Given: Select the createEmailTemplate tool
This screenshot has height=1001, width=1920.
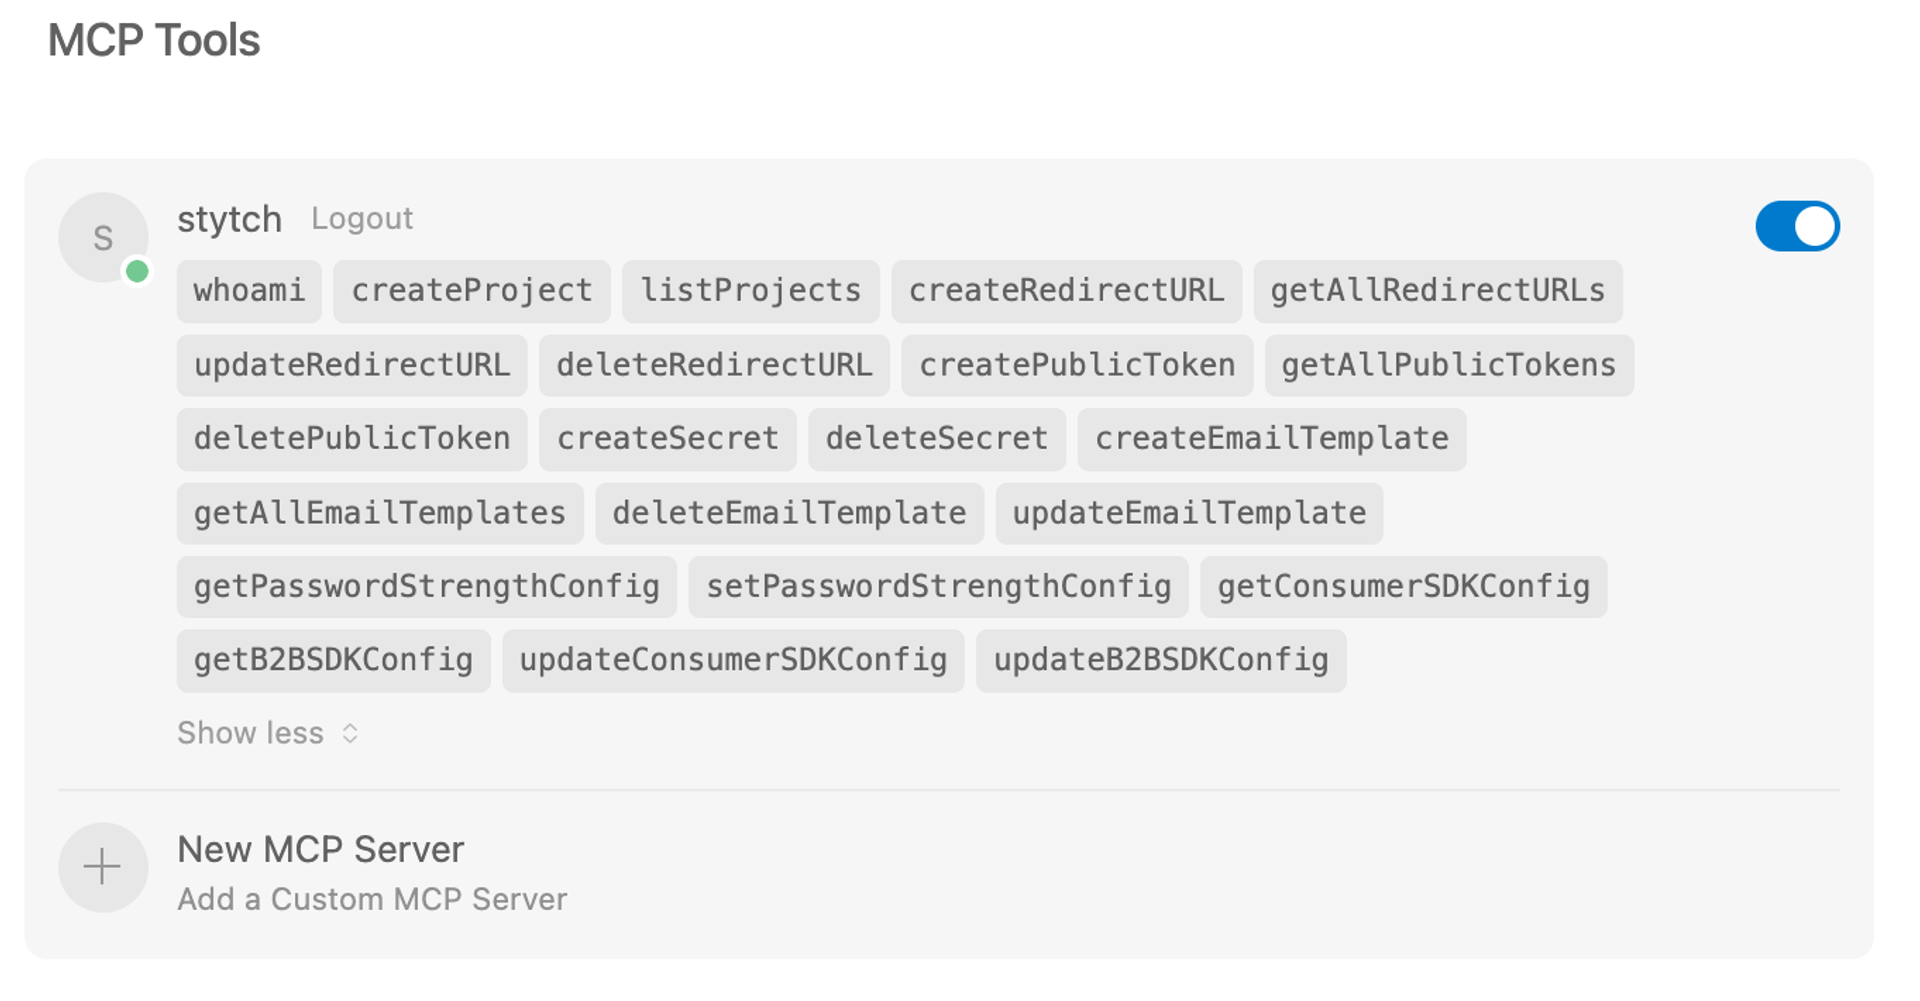Looking at the screenshot, I should point(1271,438).
